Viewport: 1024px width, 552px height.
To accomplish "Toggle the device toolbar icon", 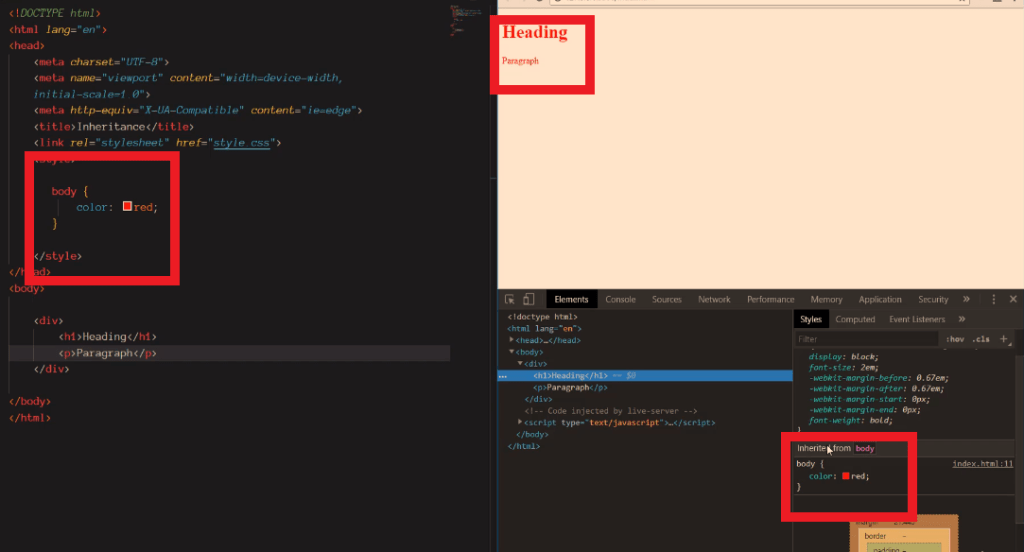I will 528,299.
